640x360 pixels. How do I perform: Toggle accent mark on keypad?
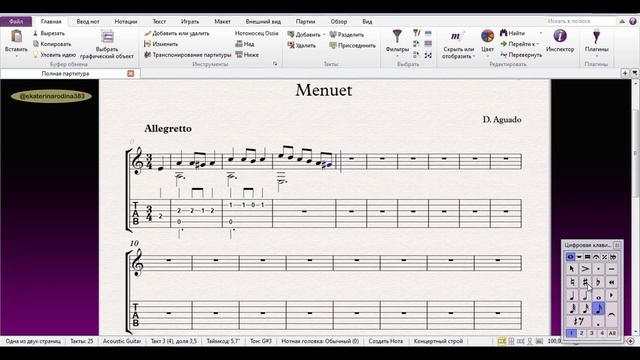[x=585, y=269]
